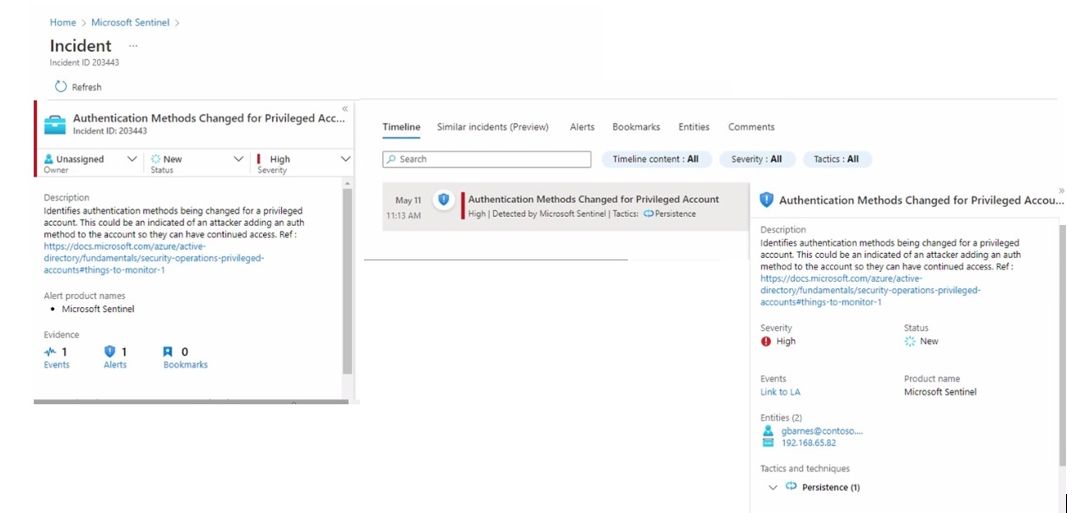
Task: Open docs link in incident description
Action: (154, 258)
